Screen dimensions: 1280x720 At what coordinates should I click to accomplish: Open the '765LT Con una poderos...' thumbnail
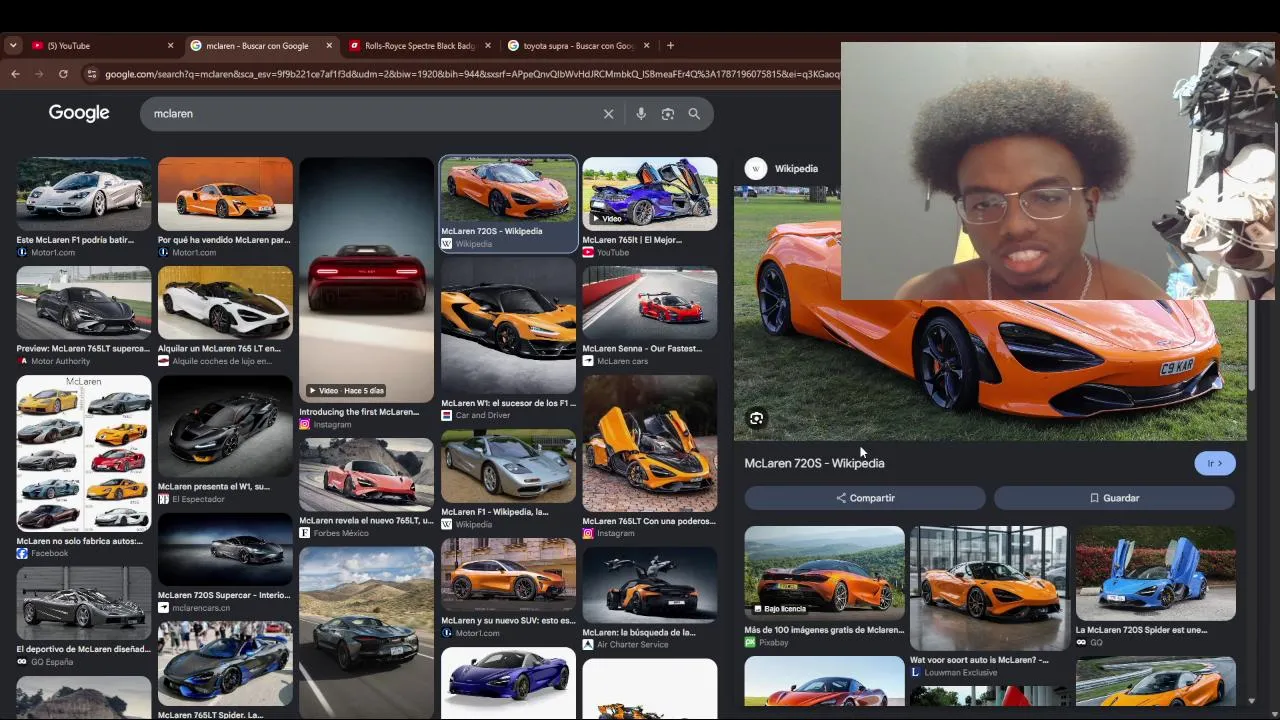click(650, 444)
